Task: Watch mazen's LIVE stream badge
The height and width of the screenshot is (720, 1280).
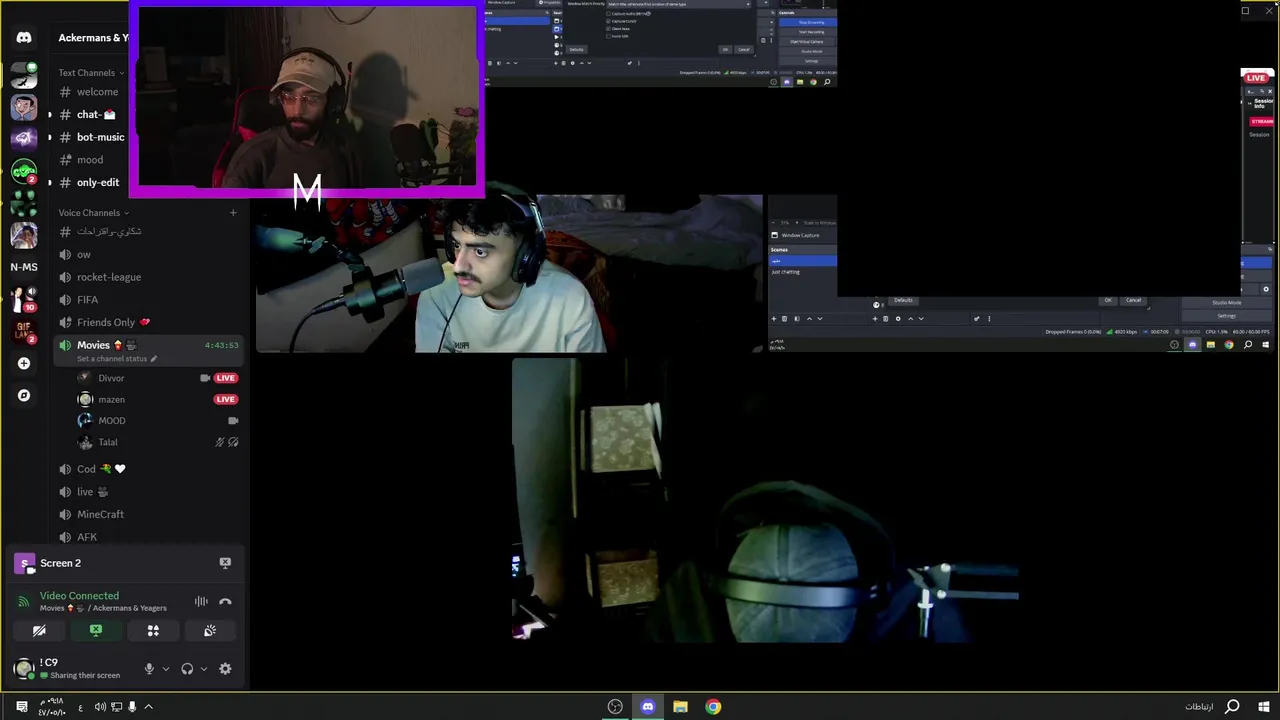Action: [225, 399]
